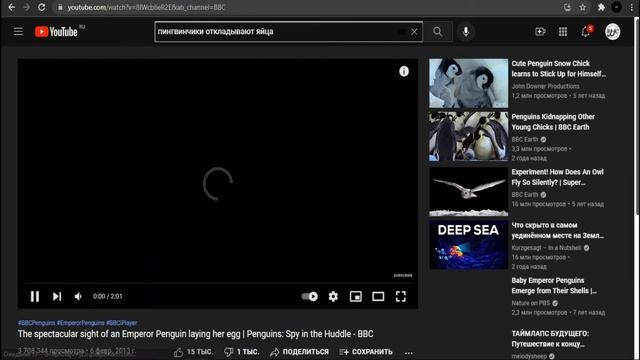The height and width of the screenshot is (360, 640).
Task: Click the browser forward arrow
Action: click(x=27, y=7)
